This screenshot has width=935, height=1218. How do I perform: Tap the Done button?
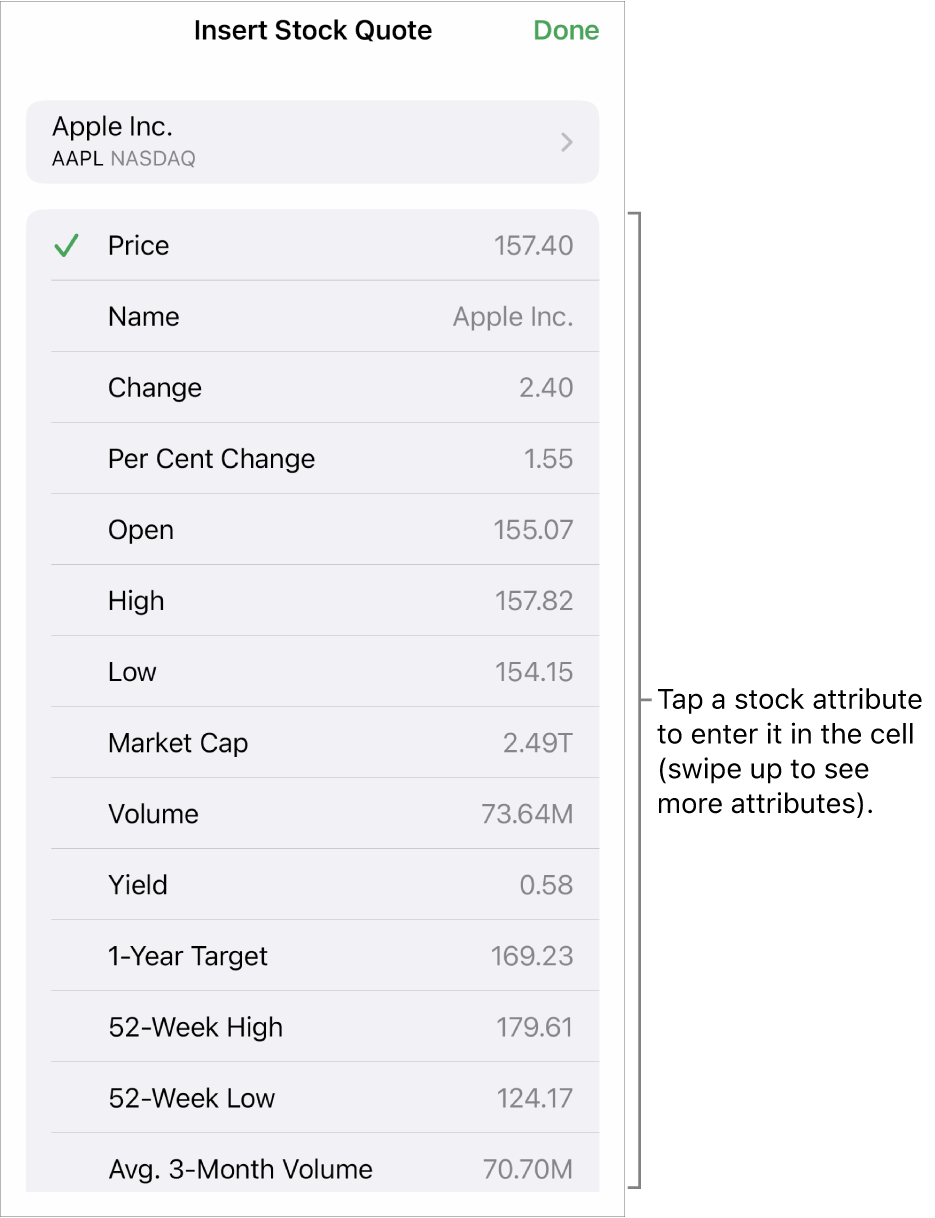(x=566, y=31)
